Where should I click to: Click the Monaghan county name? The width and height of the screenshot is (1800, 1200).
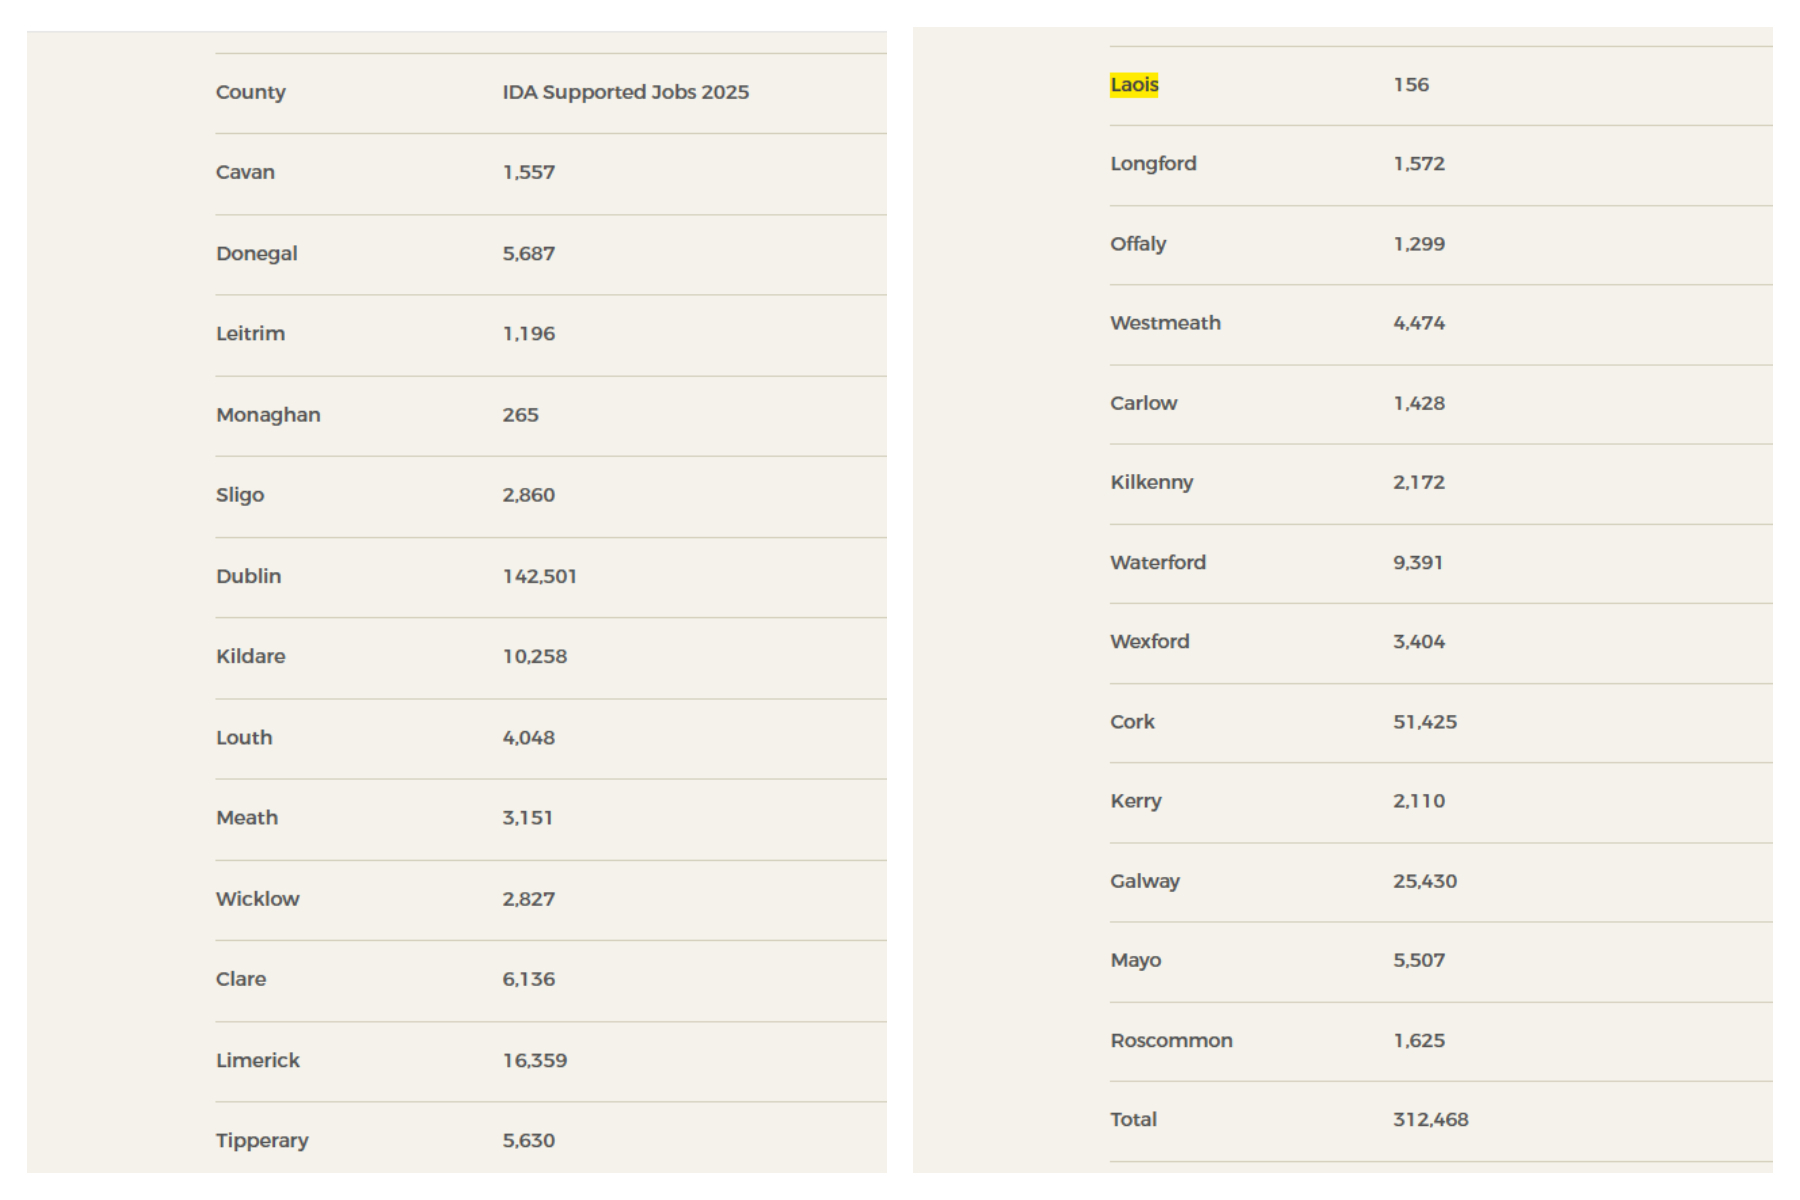[268, 415]
